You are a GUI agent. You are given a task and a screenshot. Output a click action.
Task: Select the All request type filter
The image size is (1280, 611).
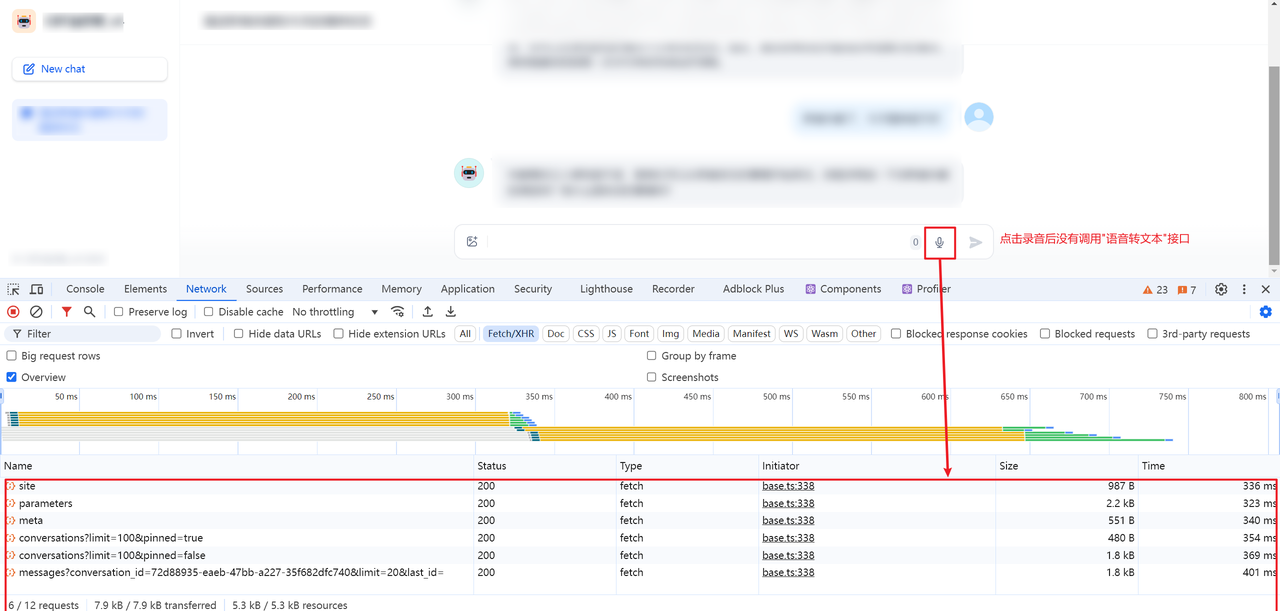pyautogui.click(x=465, y=334)
